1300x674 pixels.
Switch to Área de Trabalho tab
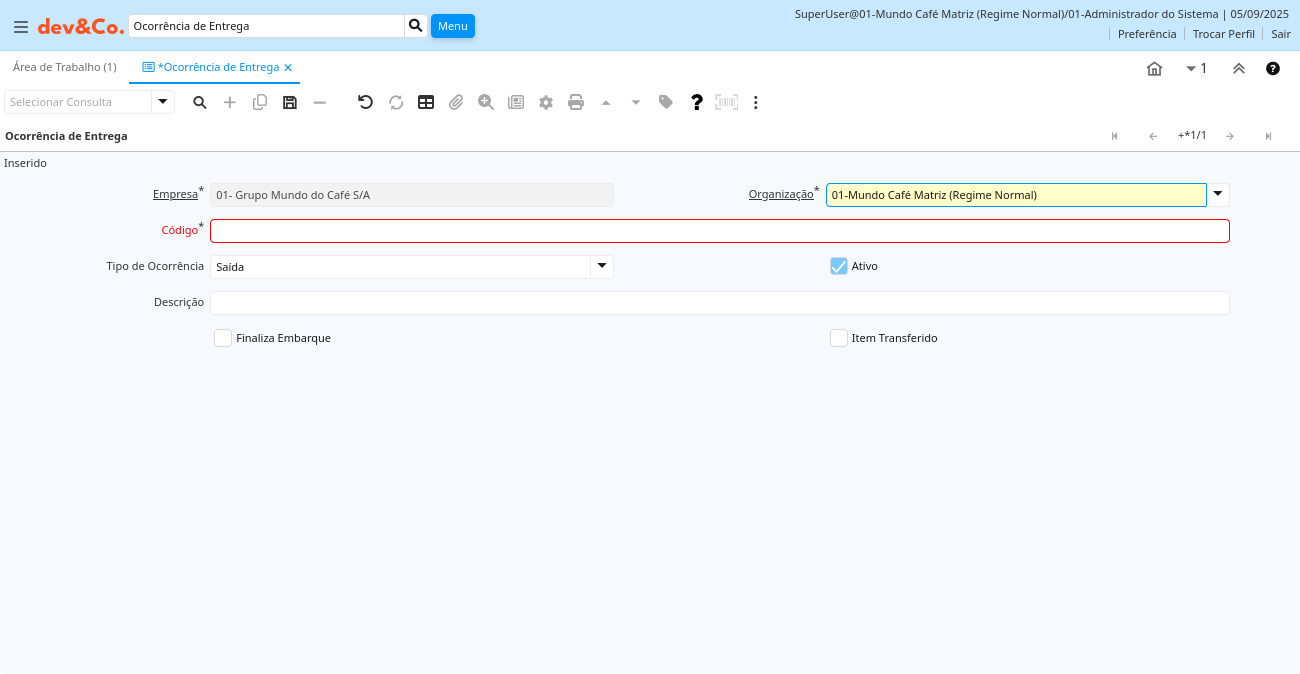pyautogui.click(x=65, y=67)
